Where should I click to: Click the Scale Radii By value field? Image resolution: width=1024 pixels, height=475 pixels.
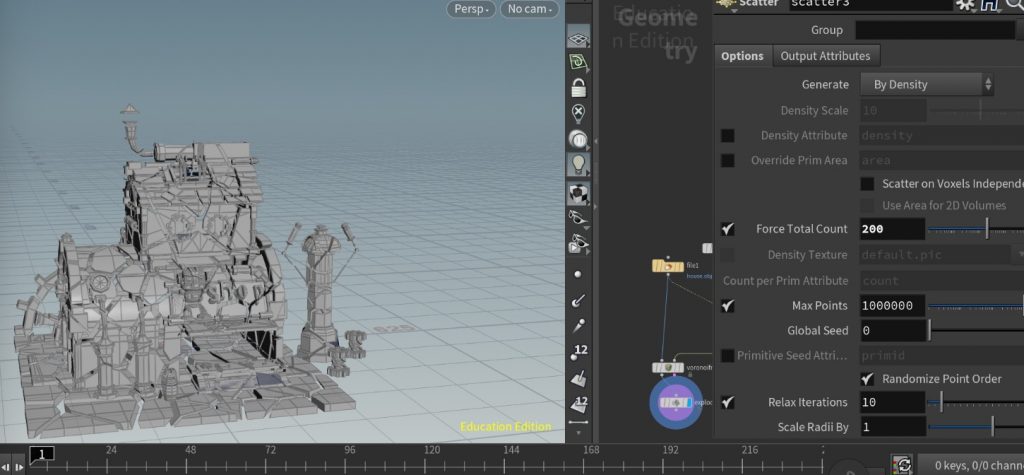(x=892, y=427)
